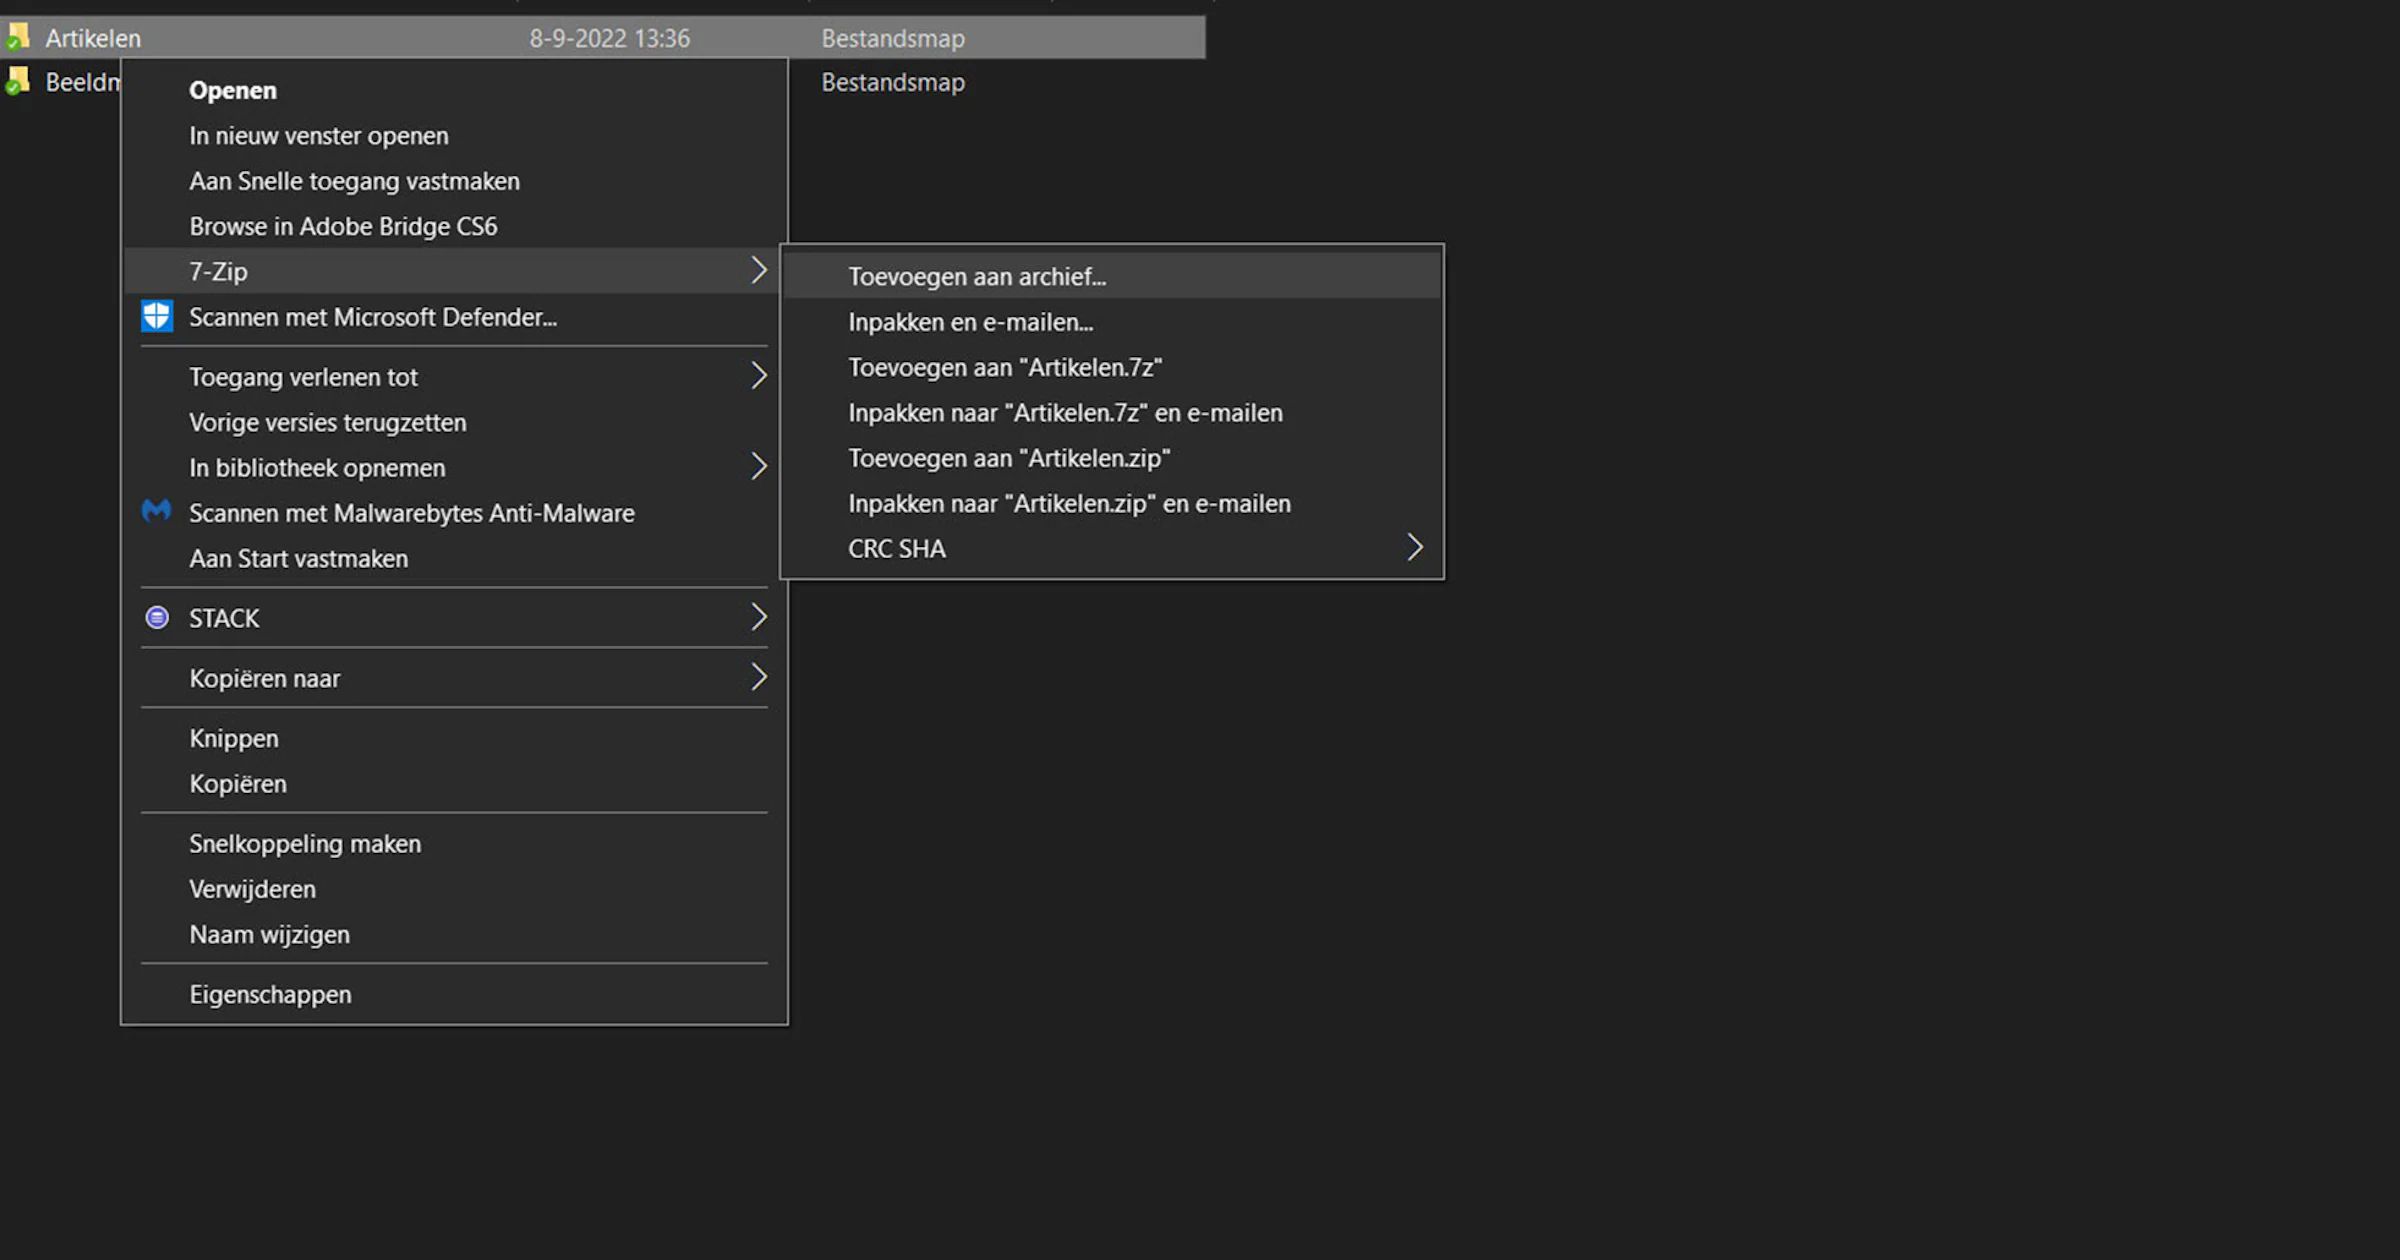Choose Toevoegen aan archief...
The image size is (2400, 1260).
(x=1112, y=276)
